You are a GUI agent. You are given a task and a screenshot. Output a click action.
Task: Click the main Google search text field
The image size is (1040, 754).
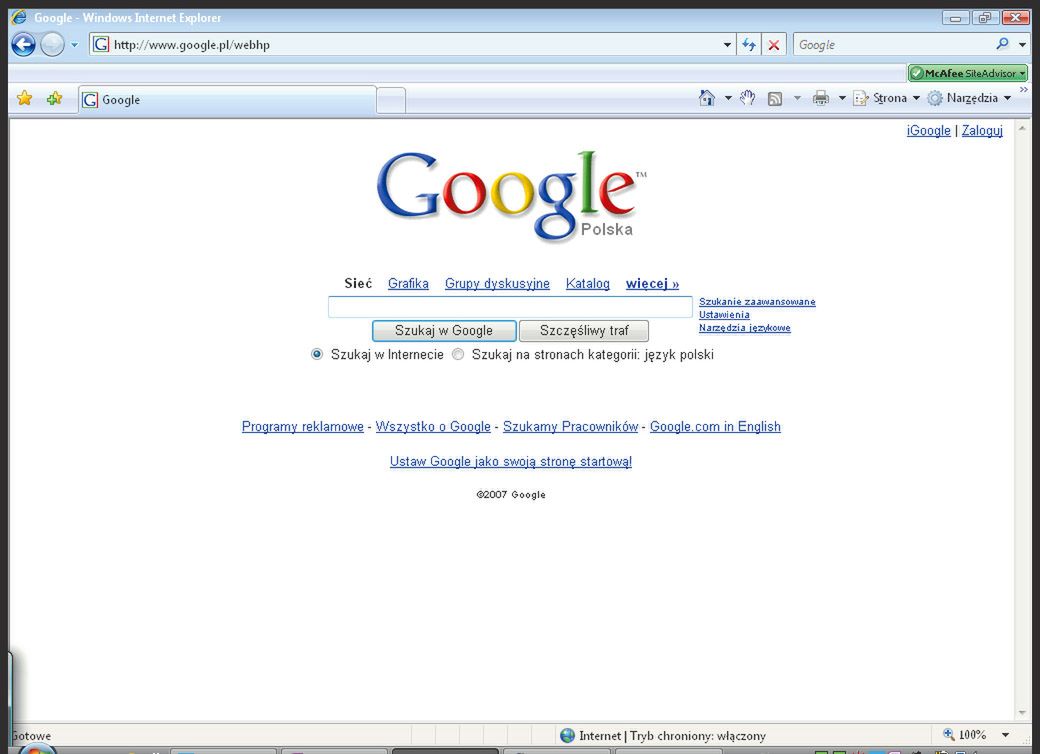click(510, 307)
